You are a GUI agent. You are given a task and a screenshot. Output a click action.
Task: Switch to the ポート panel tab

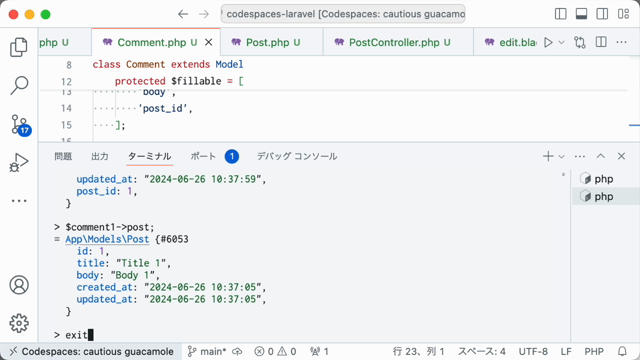click(203, 156)
